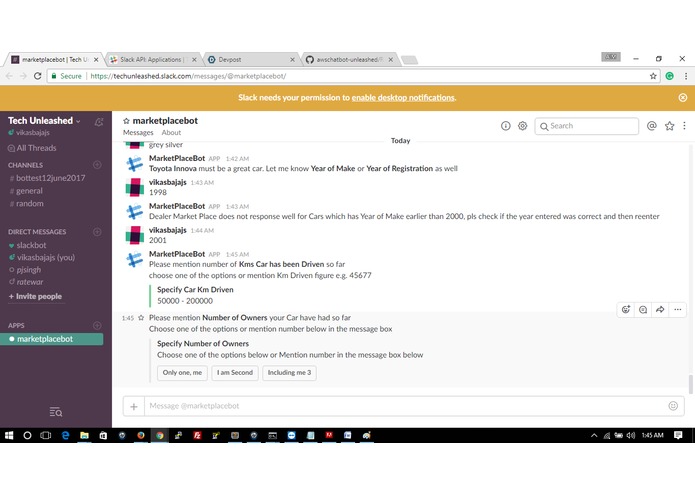Open Chrome menu three dots

pyautogui.click(x=686, y=76)
